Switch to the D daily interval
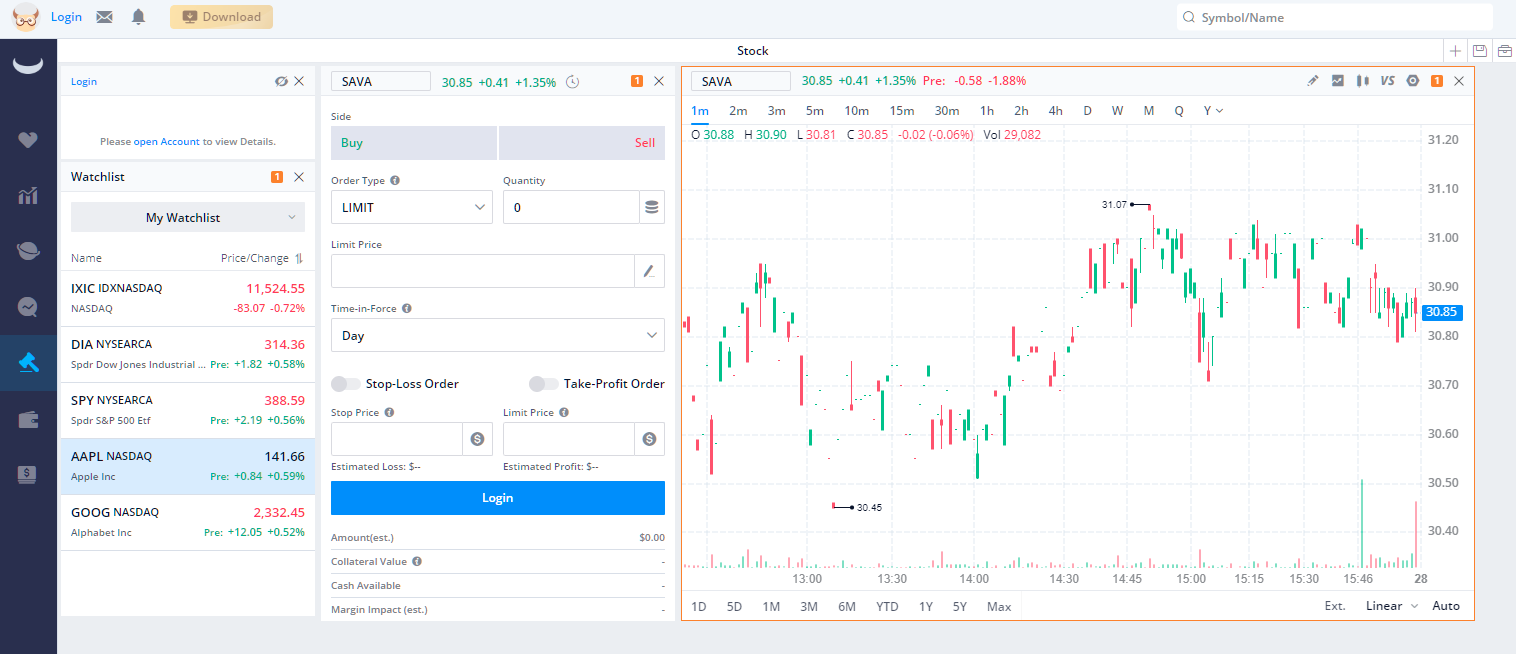Screen dimensions: 1516x654 tap(1087, 111)
